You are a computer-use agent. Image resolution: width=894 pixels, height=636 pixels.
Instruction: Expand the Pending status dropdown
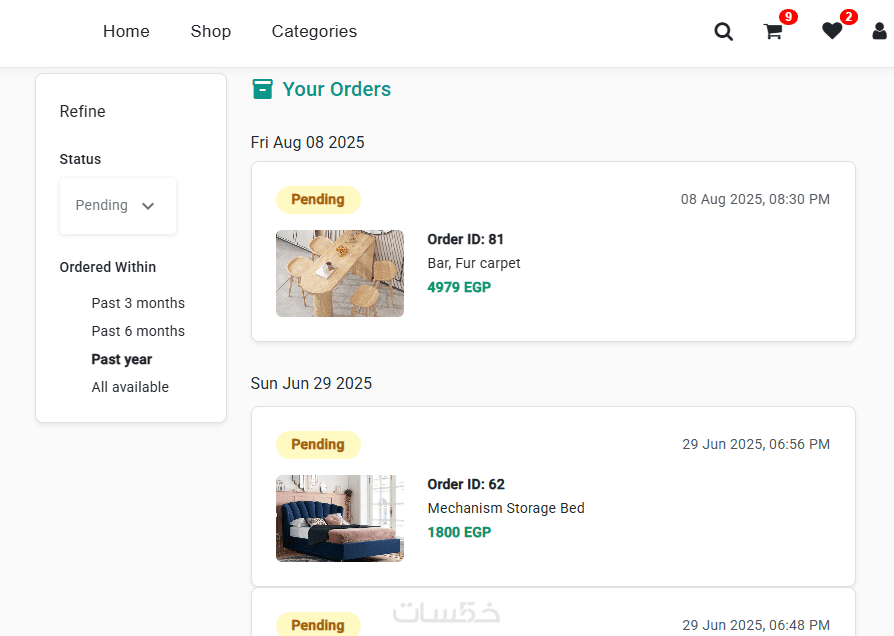[117, 206]
